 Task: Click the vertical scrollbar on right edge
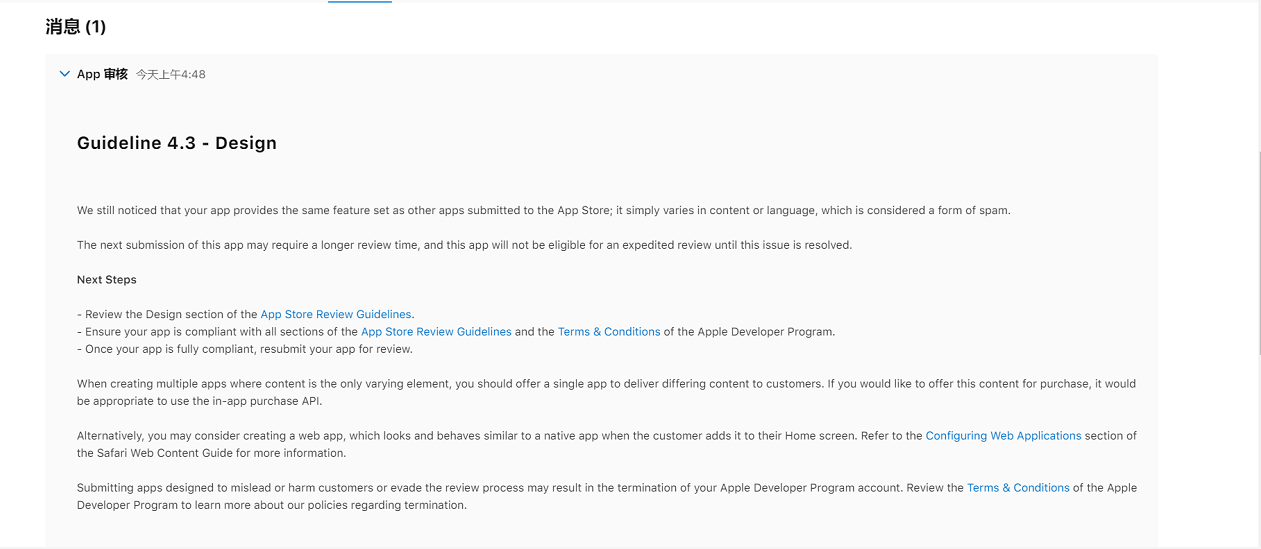coord(1258,250)
